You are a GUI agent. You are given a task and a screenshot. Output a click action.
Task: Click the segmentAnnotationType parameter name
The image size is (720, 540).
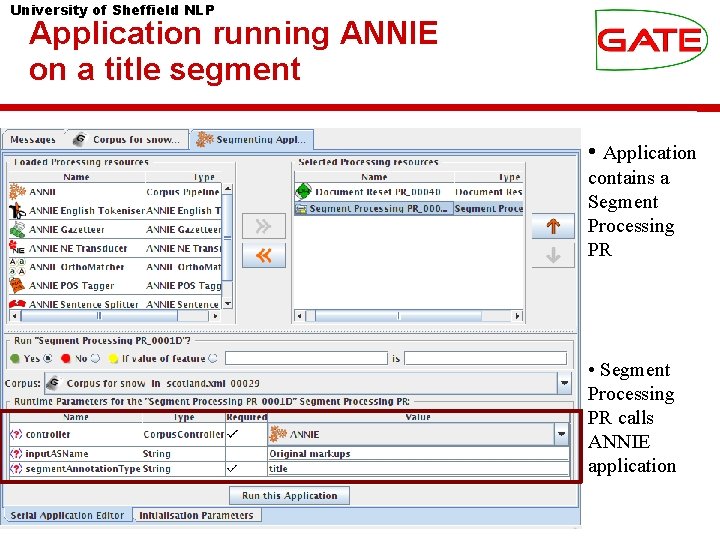click(x=83, y=469)
